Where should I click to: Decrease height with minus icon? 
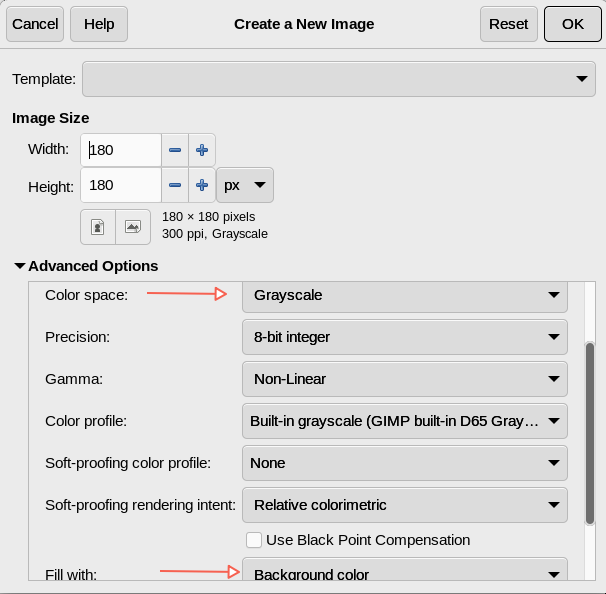click(175, 185)
